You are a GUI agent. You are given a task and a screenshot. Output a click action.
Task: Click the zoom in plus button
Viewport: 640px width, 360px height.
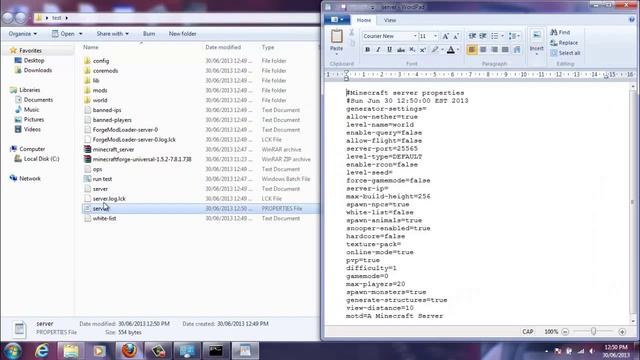tap(622, 332)
